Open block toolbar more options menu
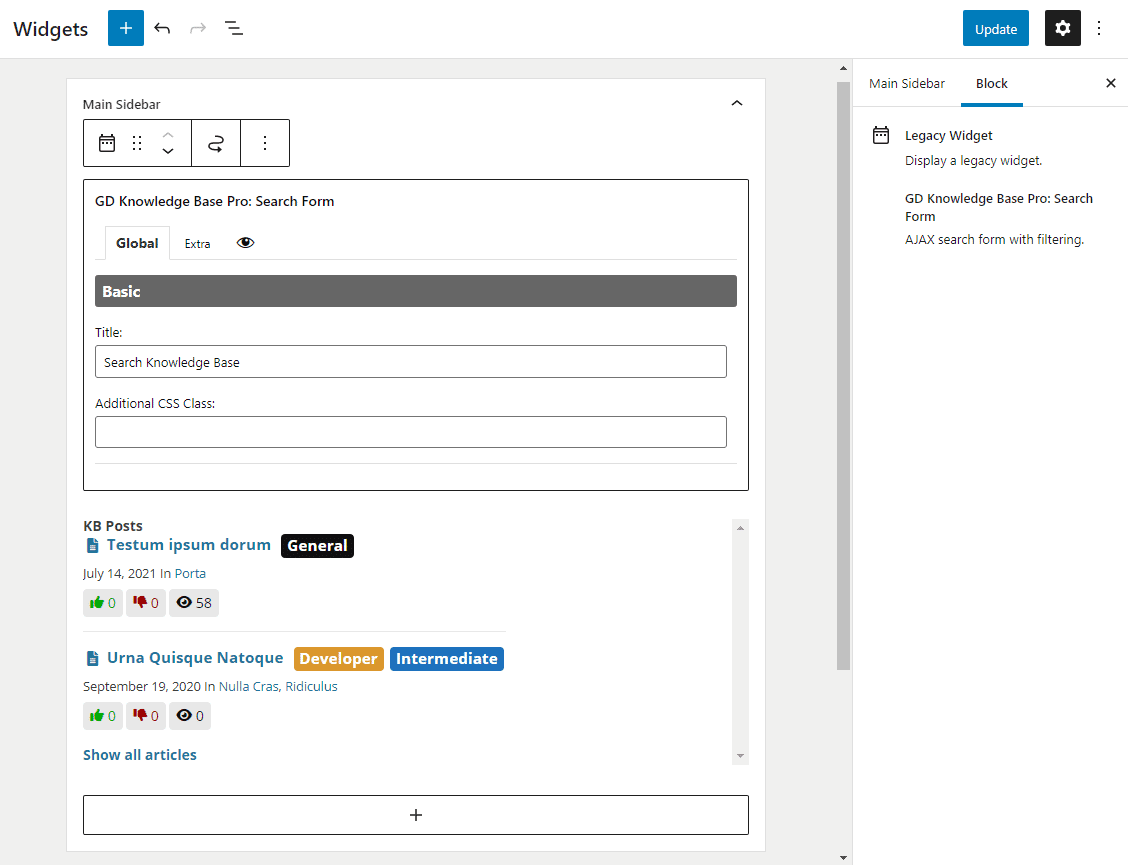Image resolution: width=1128 pixels, height=865 pixels. click(x=265, y=143)
